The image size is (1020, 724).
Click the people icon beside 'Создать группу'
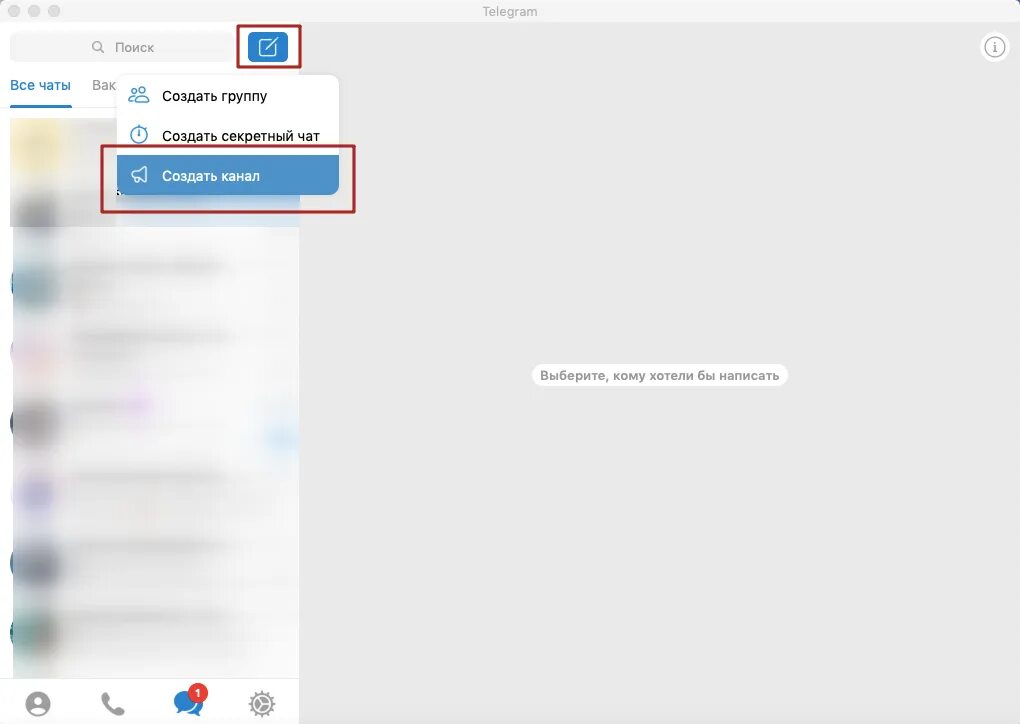tap(139, 95)
